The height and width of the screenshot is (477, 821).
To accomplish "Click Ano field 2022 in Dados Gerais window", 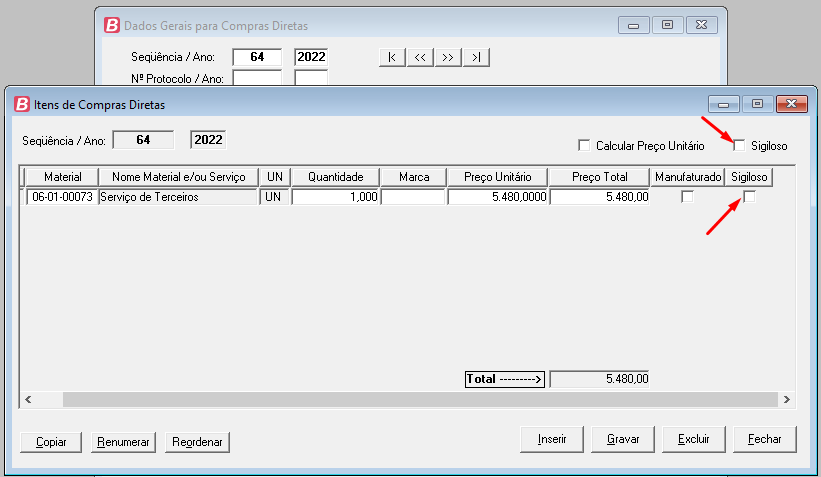I will (x=311, y=57).
